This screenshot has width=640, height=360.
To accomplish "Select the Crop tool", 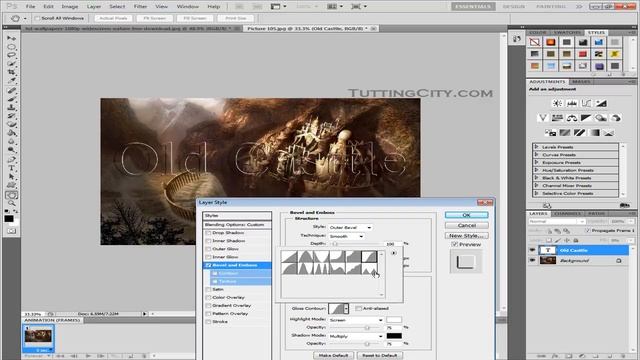I will pos(11,72).
